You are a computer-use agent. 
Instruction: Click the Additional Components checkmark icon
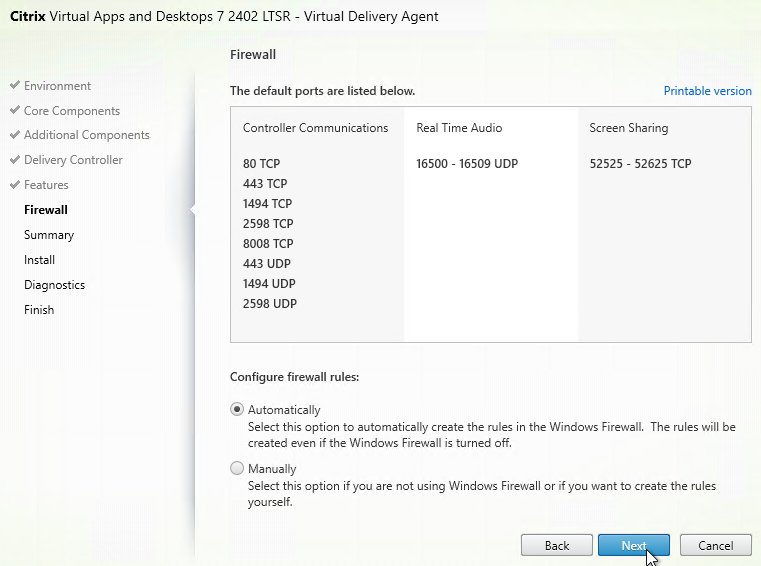point(15,134)
